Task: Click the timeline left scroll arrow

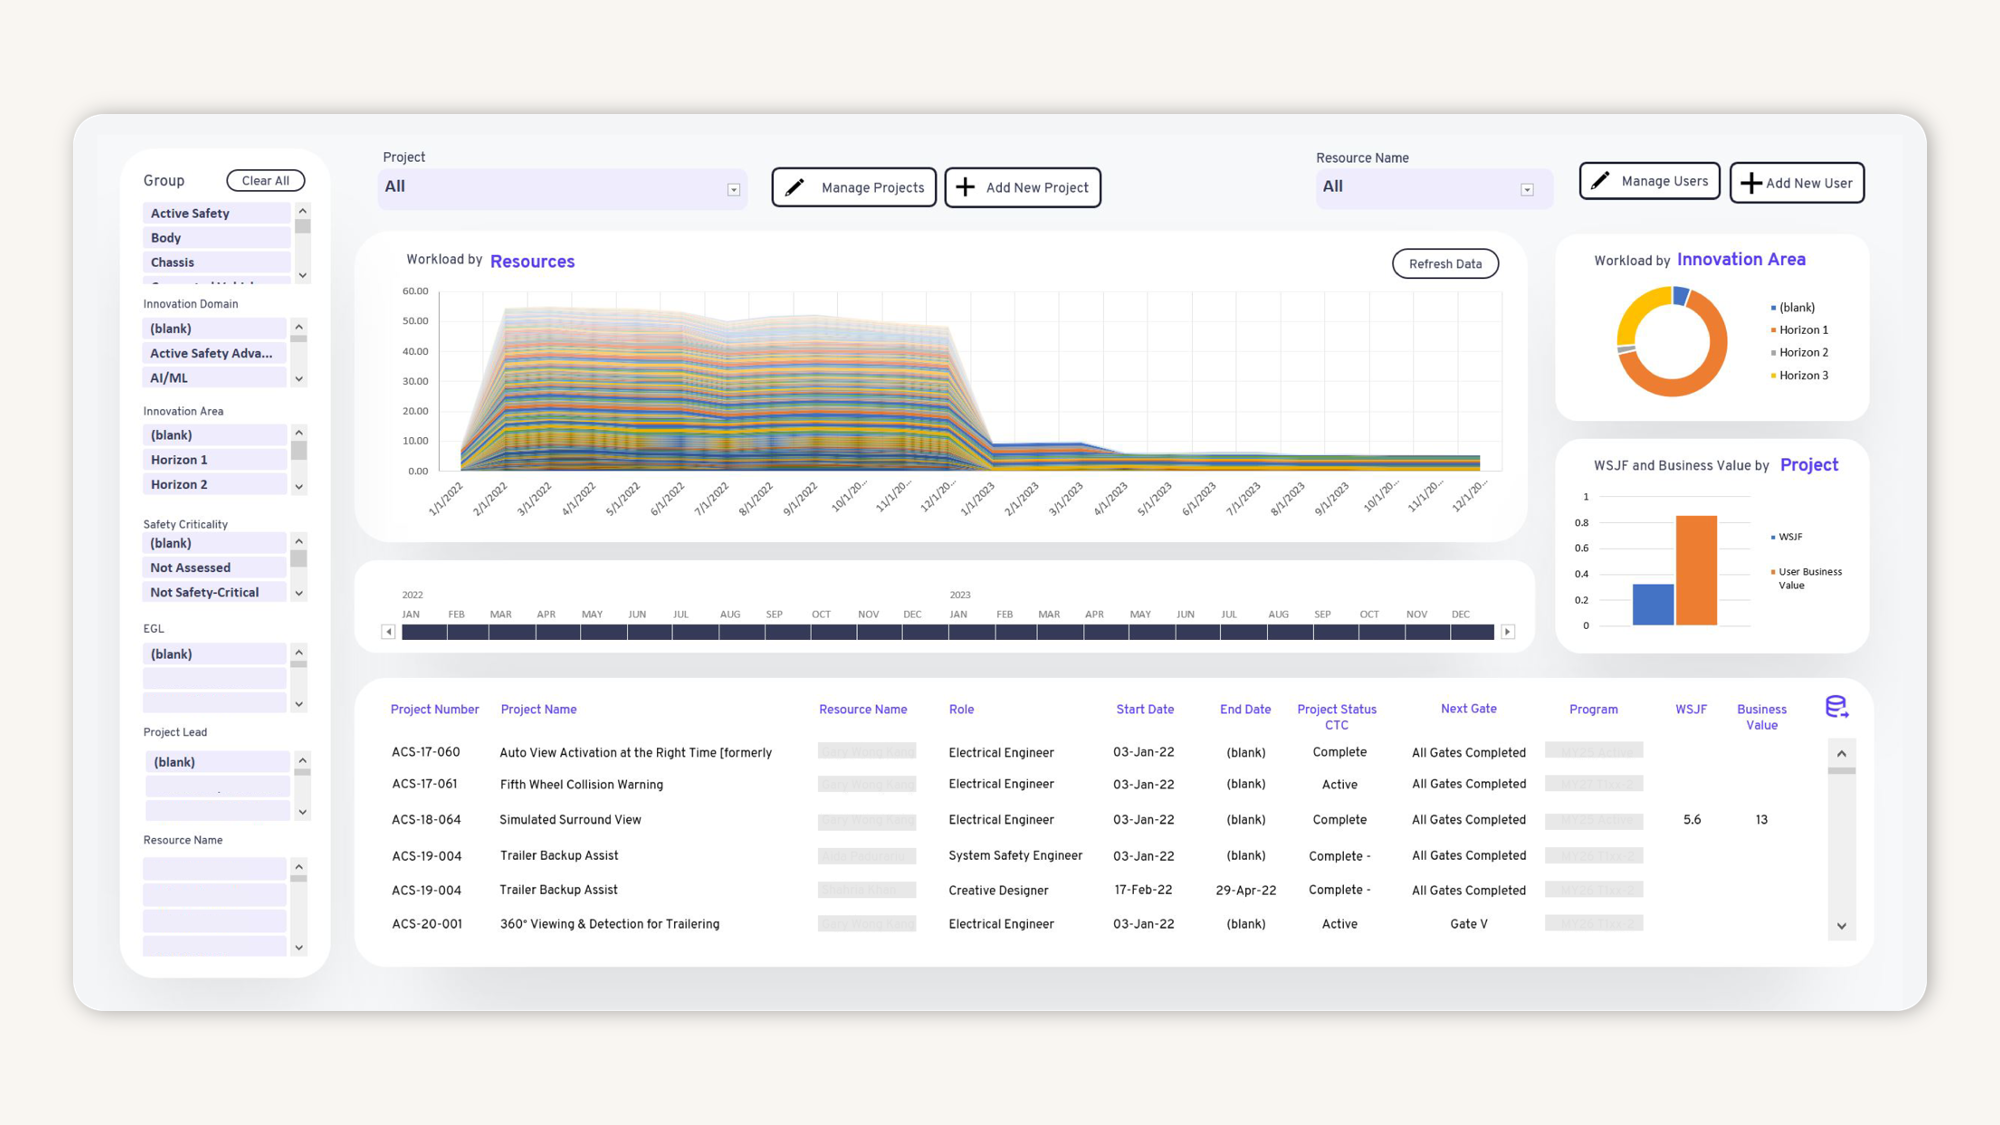Action: [388, 632]
